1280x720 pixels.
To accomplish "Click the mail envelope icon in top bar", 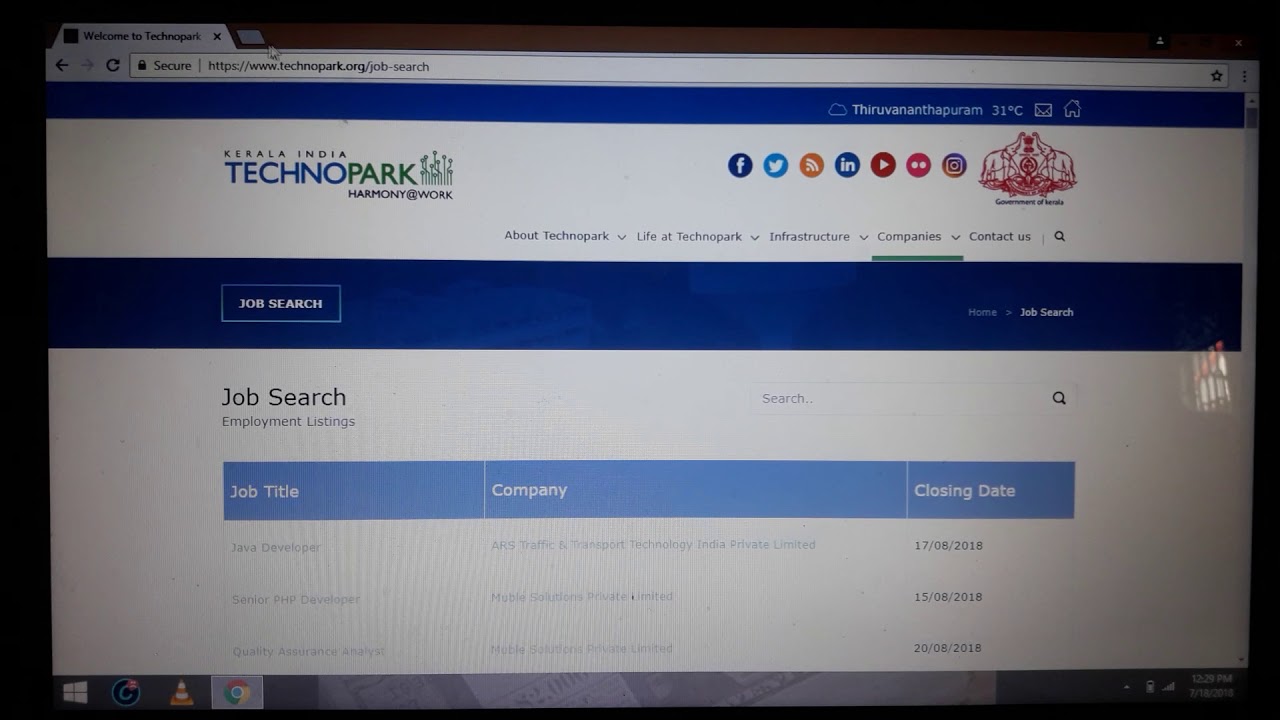I will [1043, 110].
